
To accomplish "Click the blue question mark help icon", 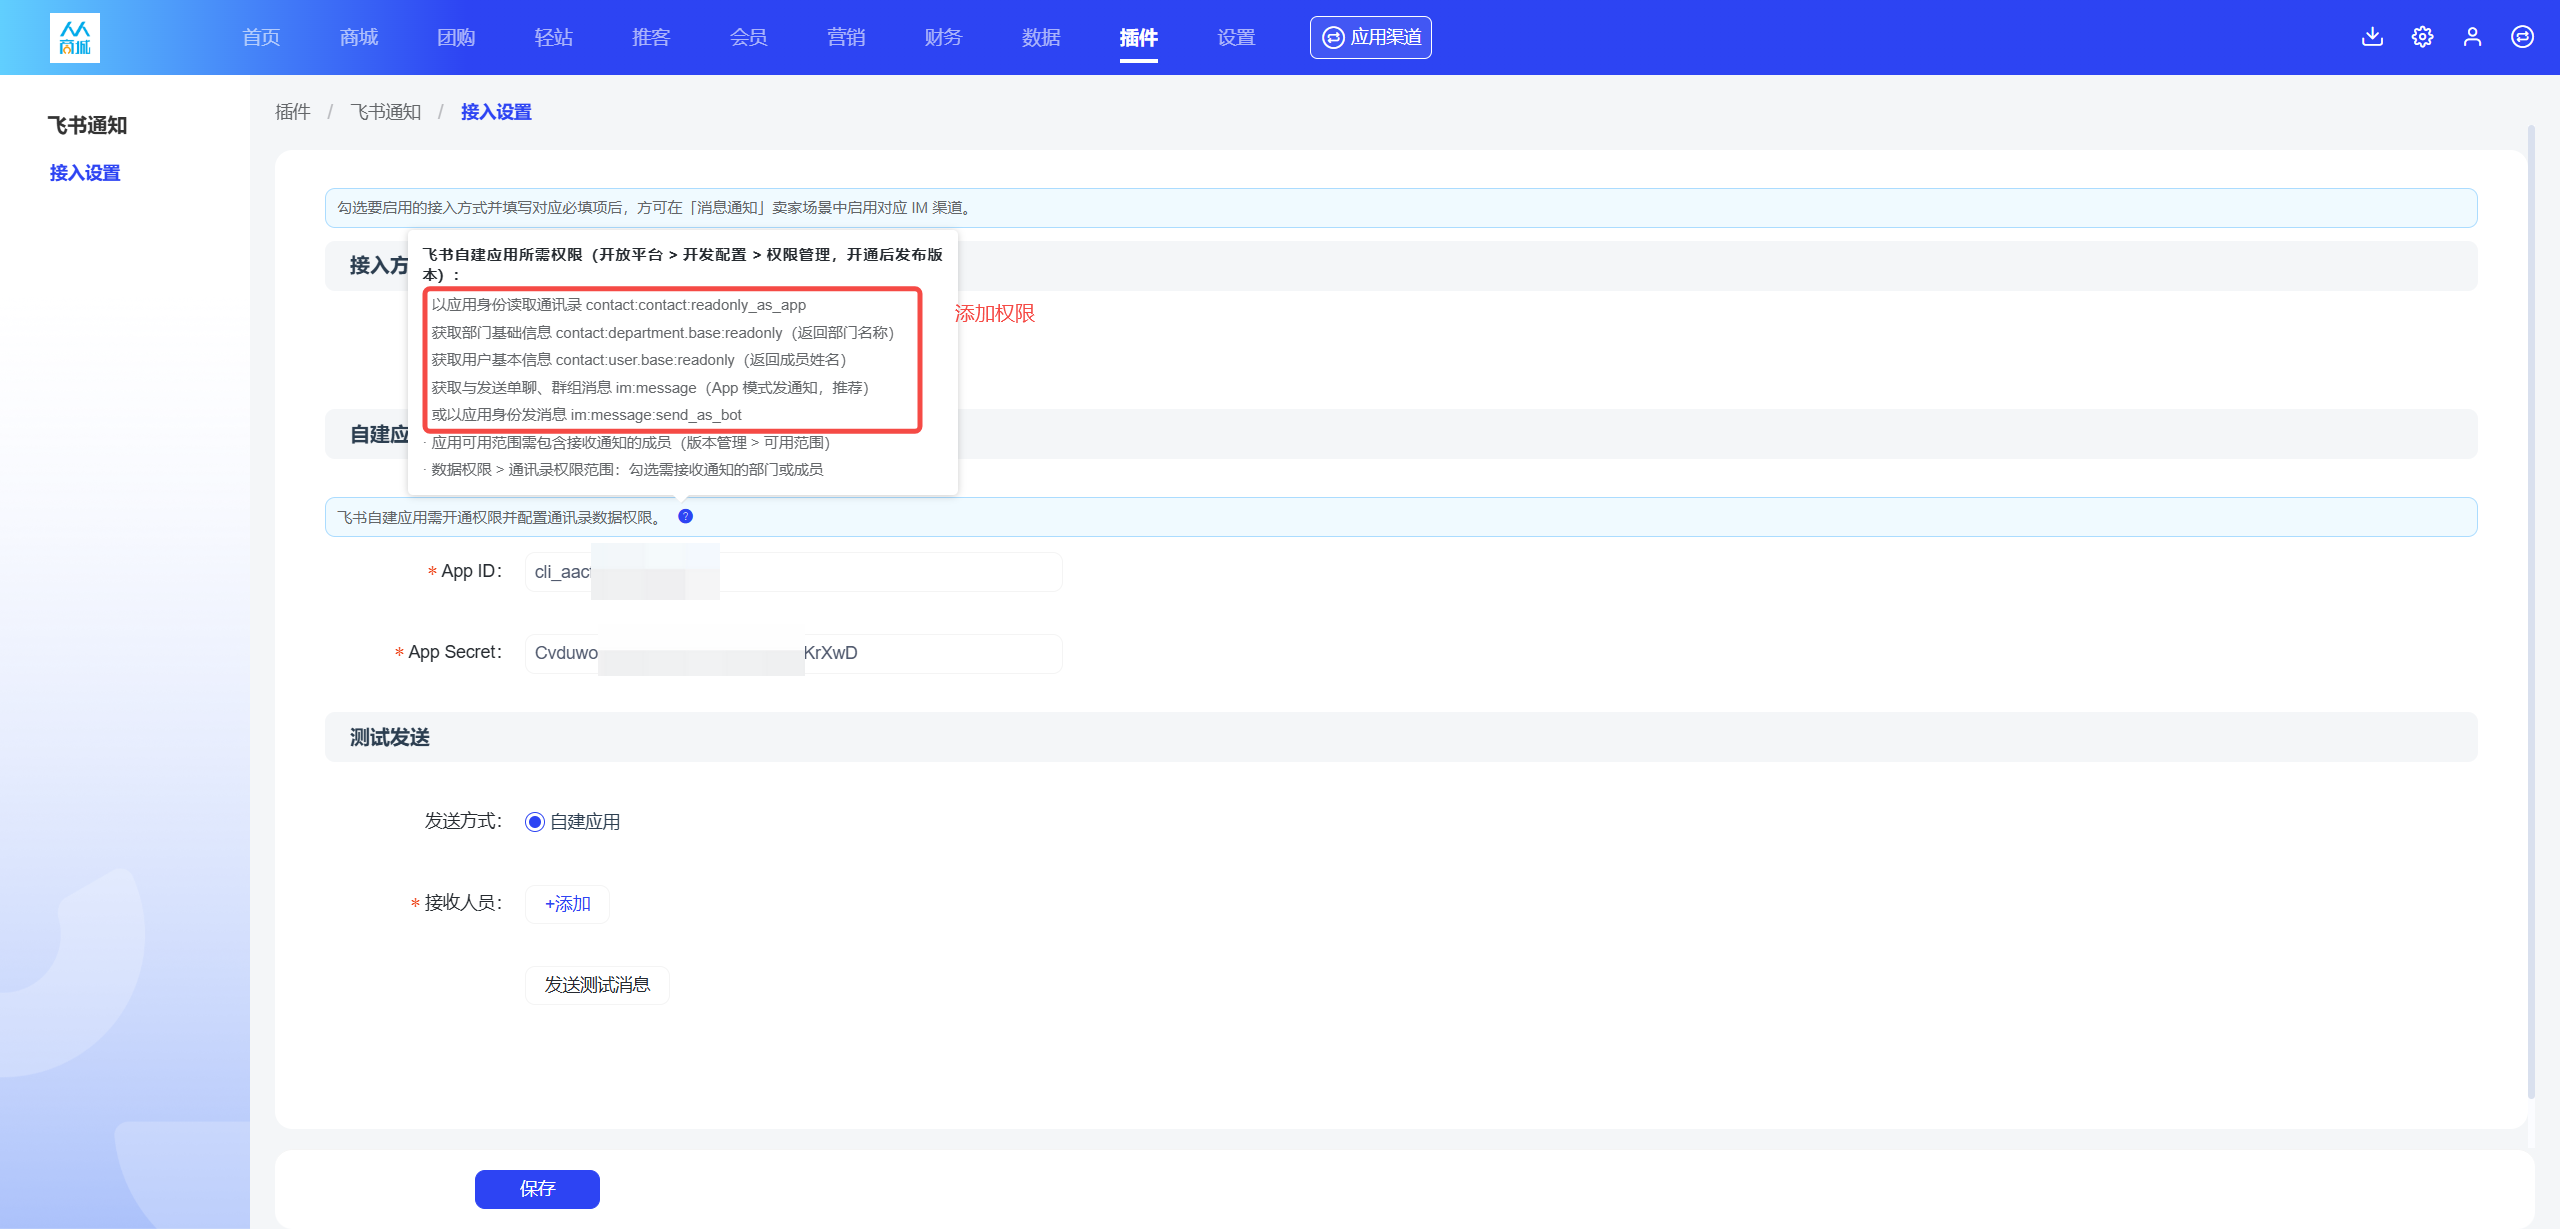I will click(x=685, y=516).
